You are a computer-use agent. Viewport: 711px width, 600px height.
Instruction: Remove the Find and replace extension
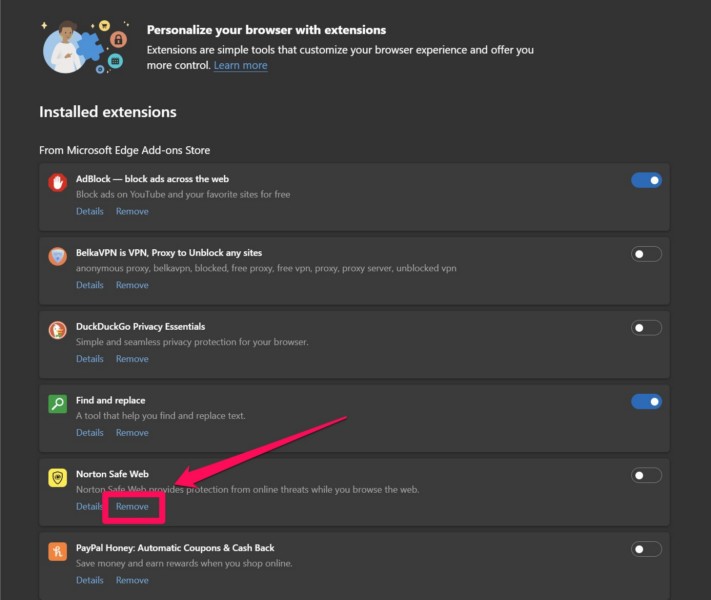132,433
